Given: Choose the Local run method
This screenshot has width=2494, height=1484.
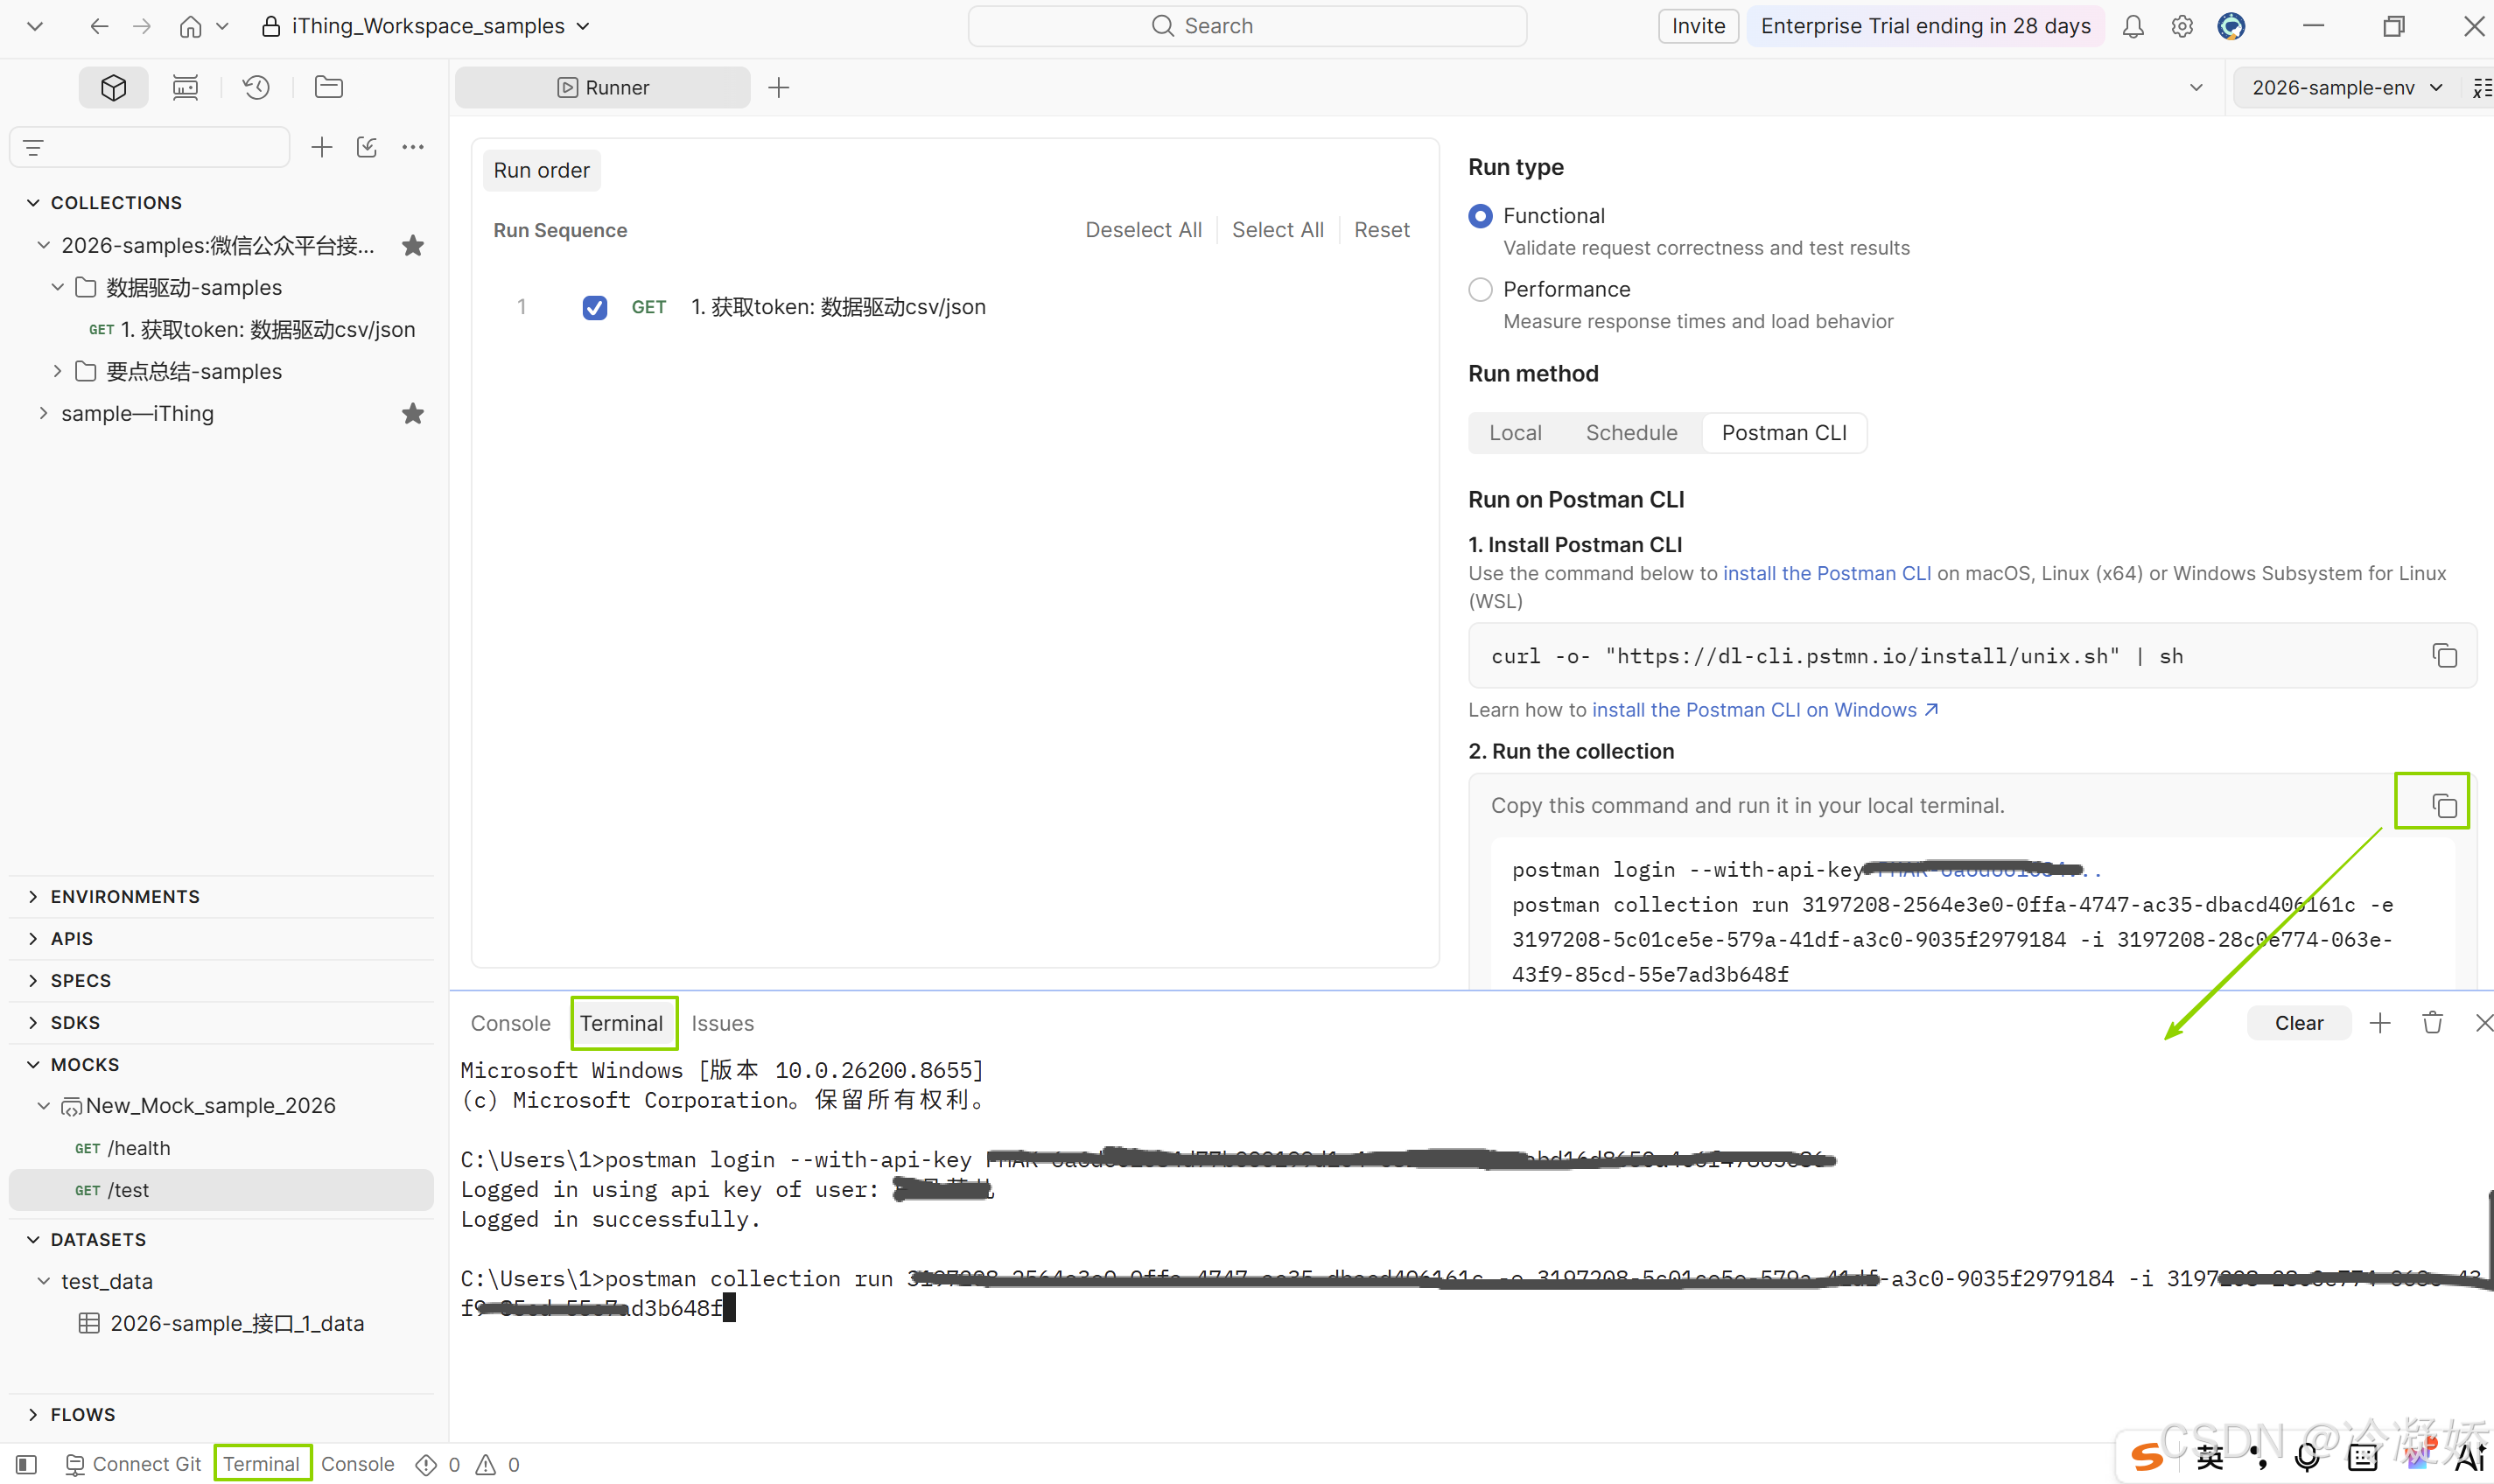Looking at the screenshot, I should [x=1515, y=433].
